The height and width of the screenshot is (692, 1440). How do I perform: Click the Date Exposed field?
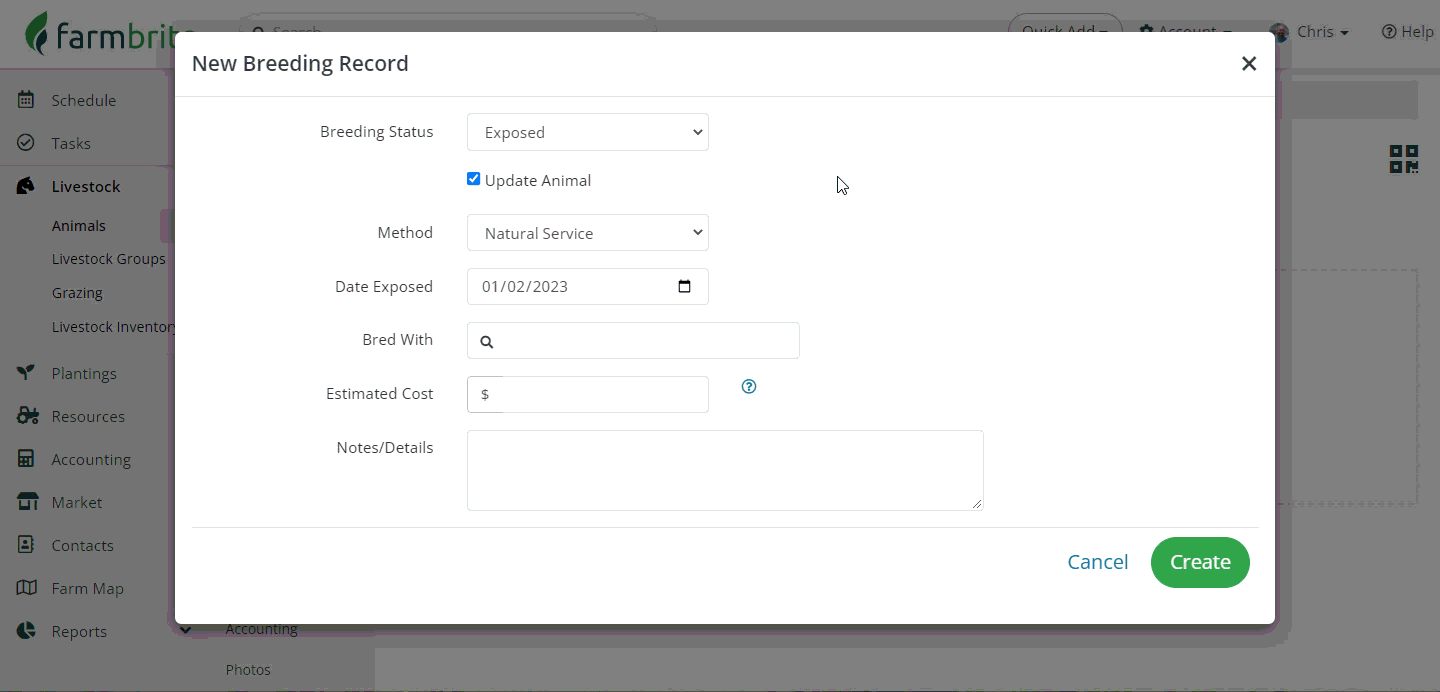tap(588, 286)
